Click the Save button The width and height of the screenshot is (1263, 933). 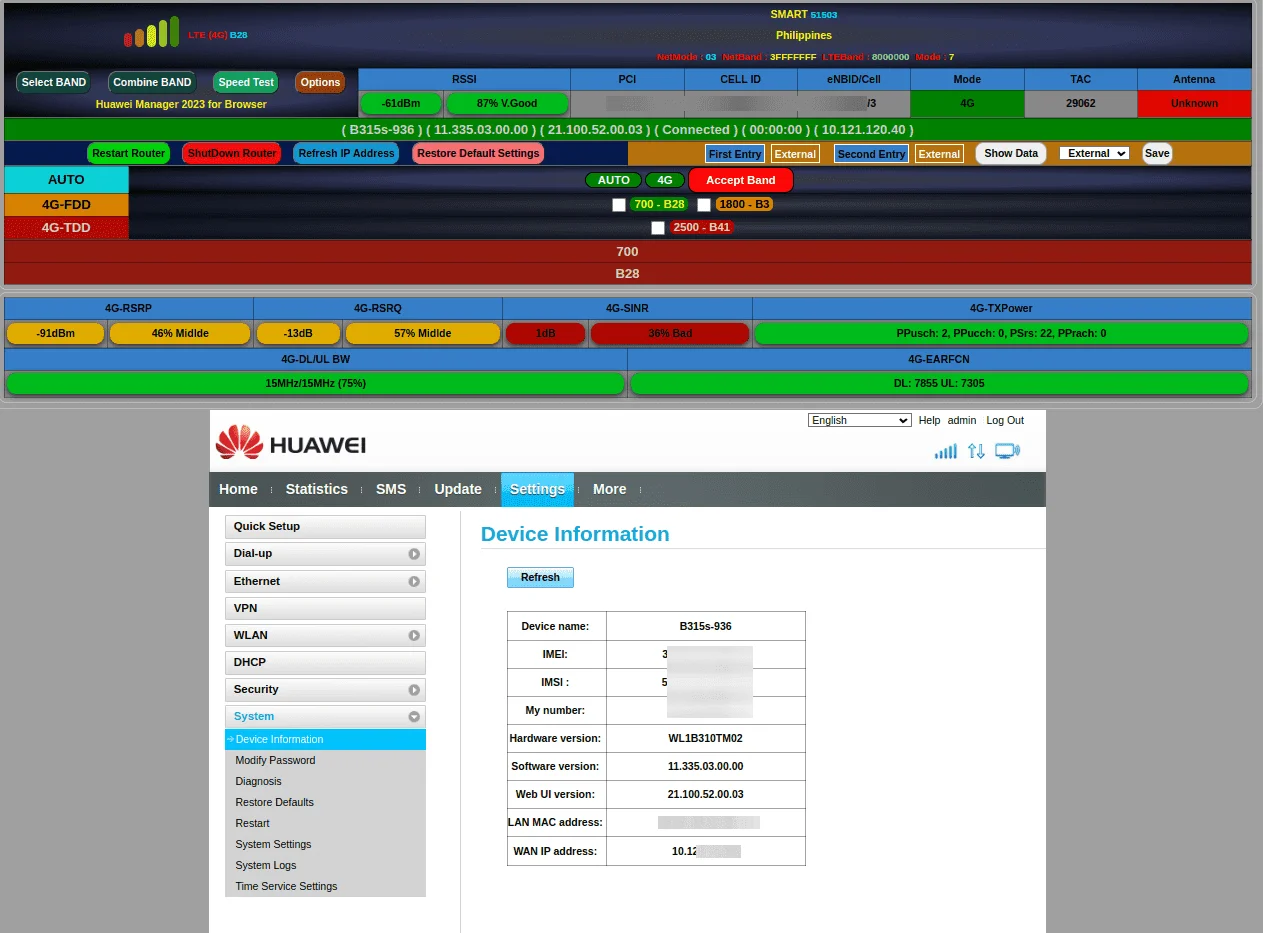click(x=1157, y=153)
